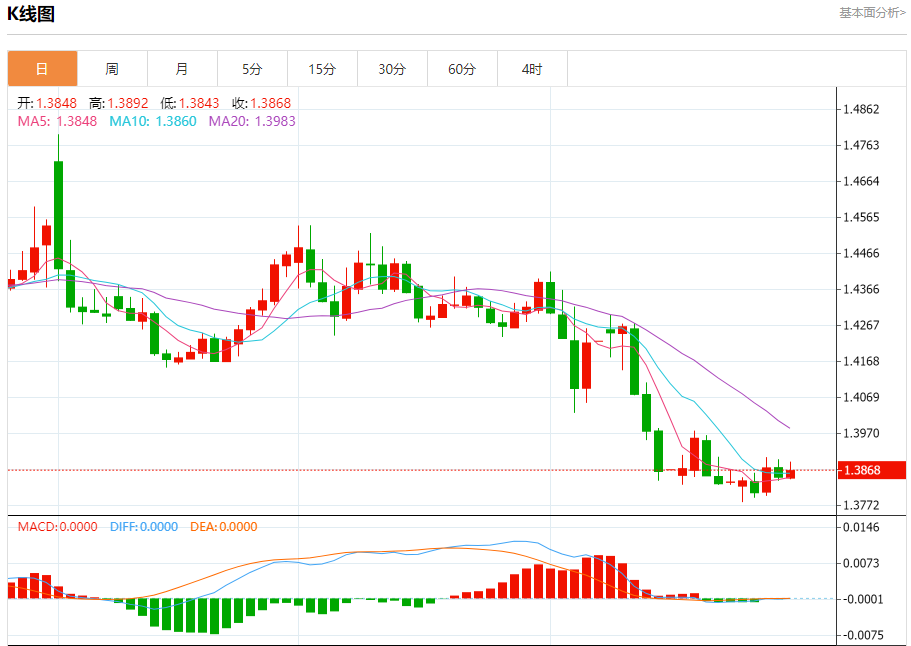Click the 高: 1.3892 high value
Screen dimensions: 911x646
(119, 103)
